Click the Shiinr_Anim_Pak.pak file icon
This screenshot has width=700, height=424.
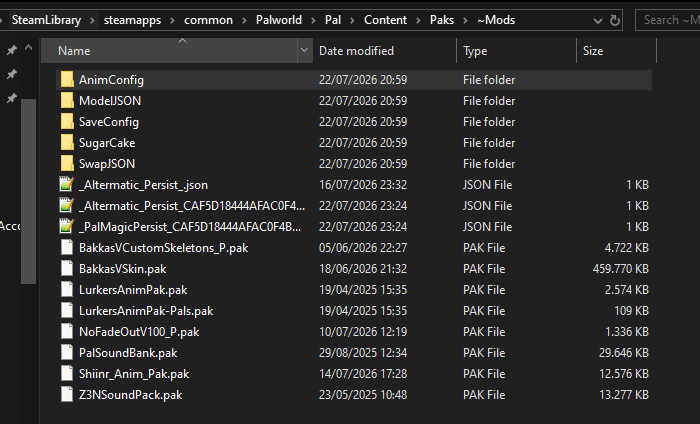pos(67,373)
